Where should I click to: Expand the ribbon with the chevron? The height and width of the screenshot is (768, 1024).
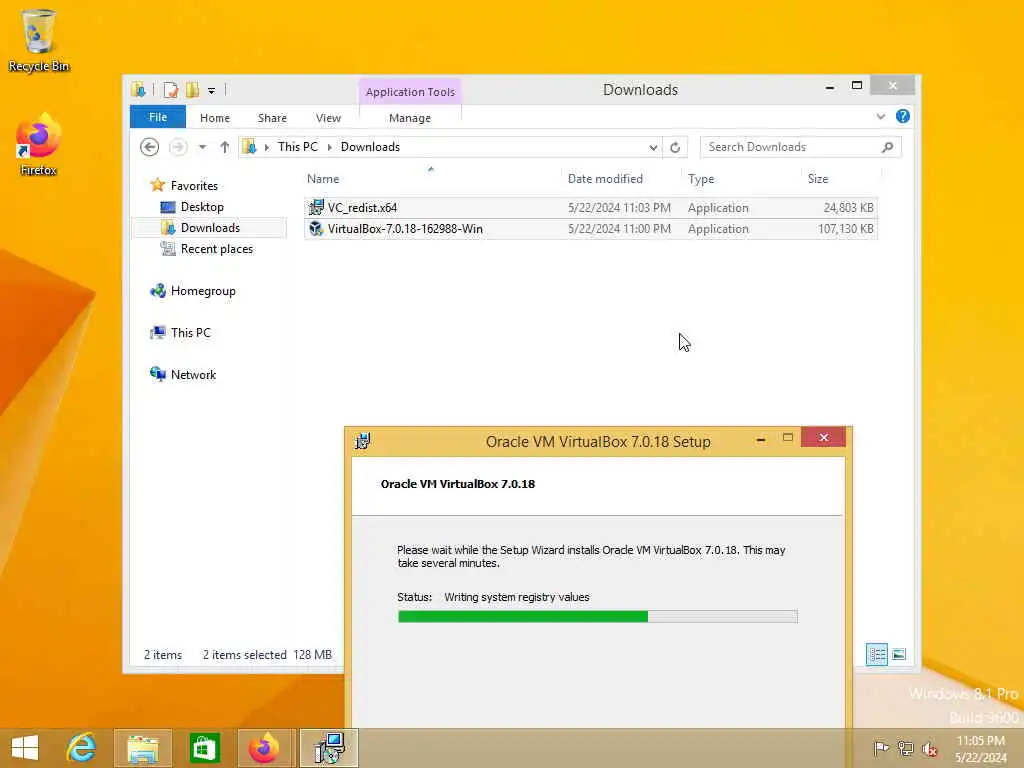coord(881,116)
